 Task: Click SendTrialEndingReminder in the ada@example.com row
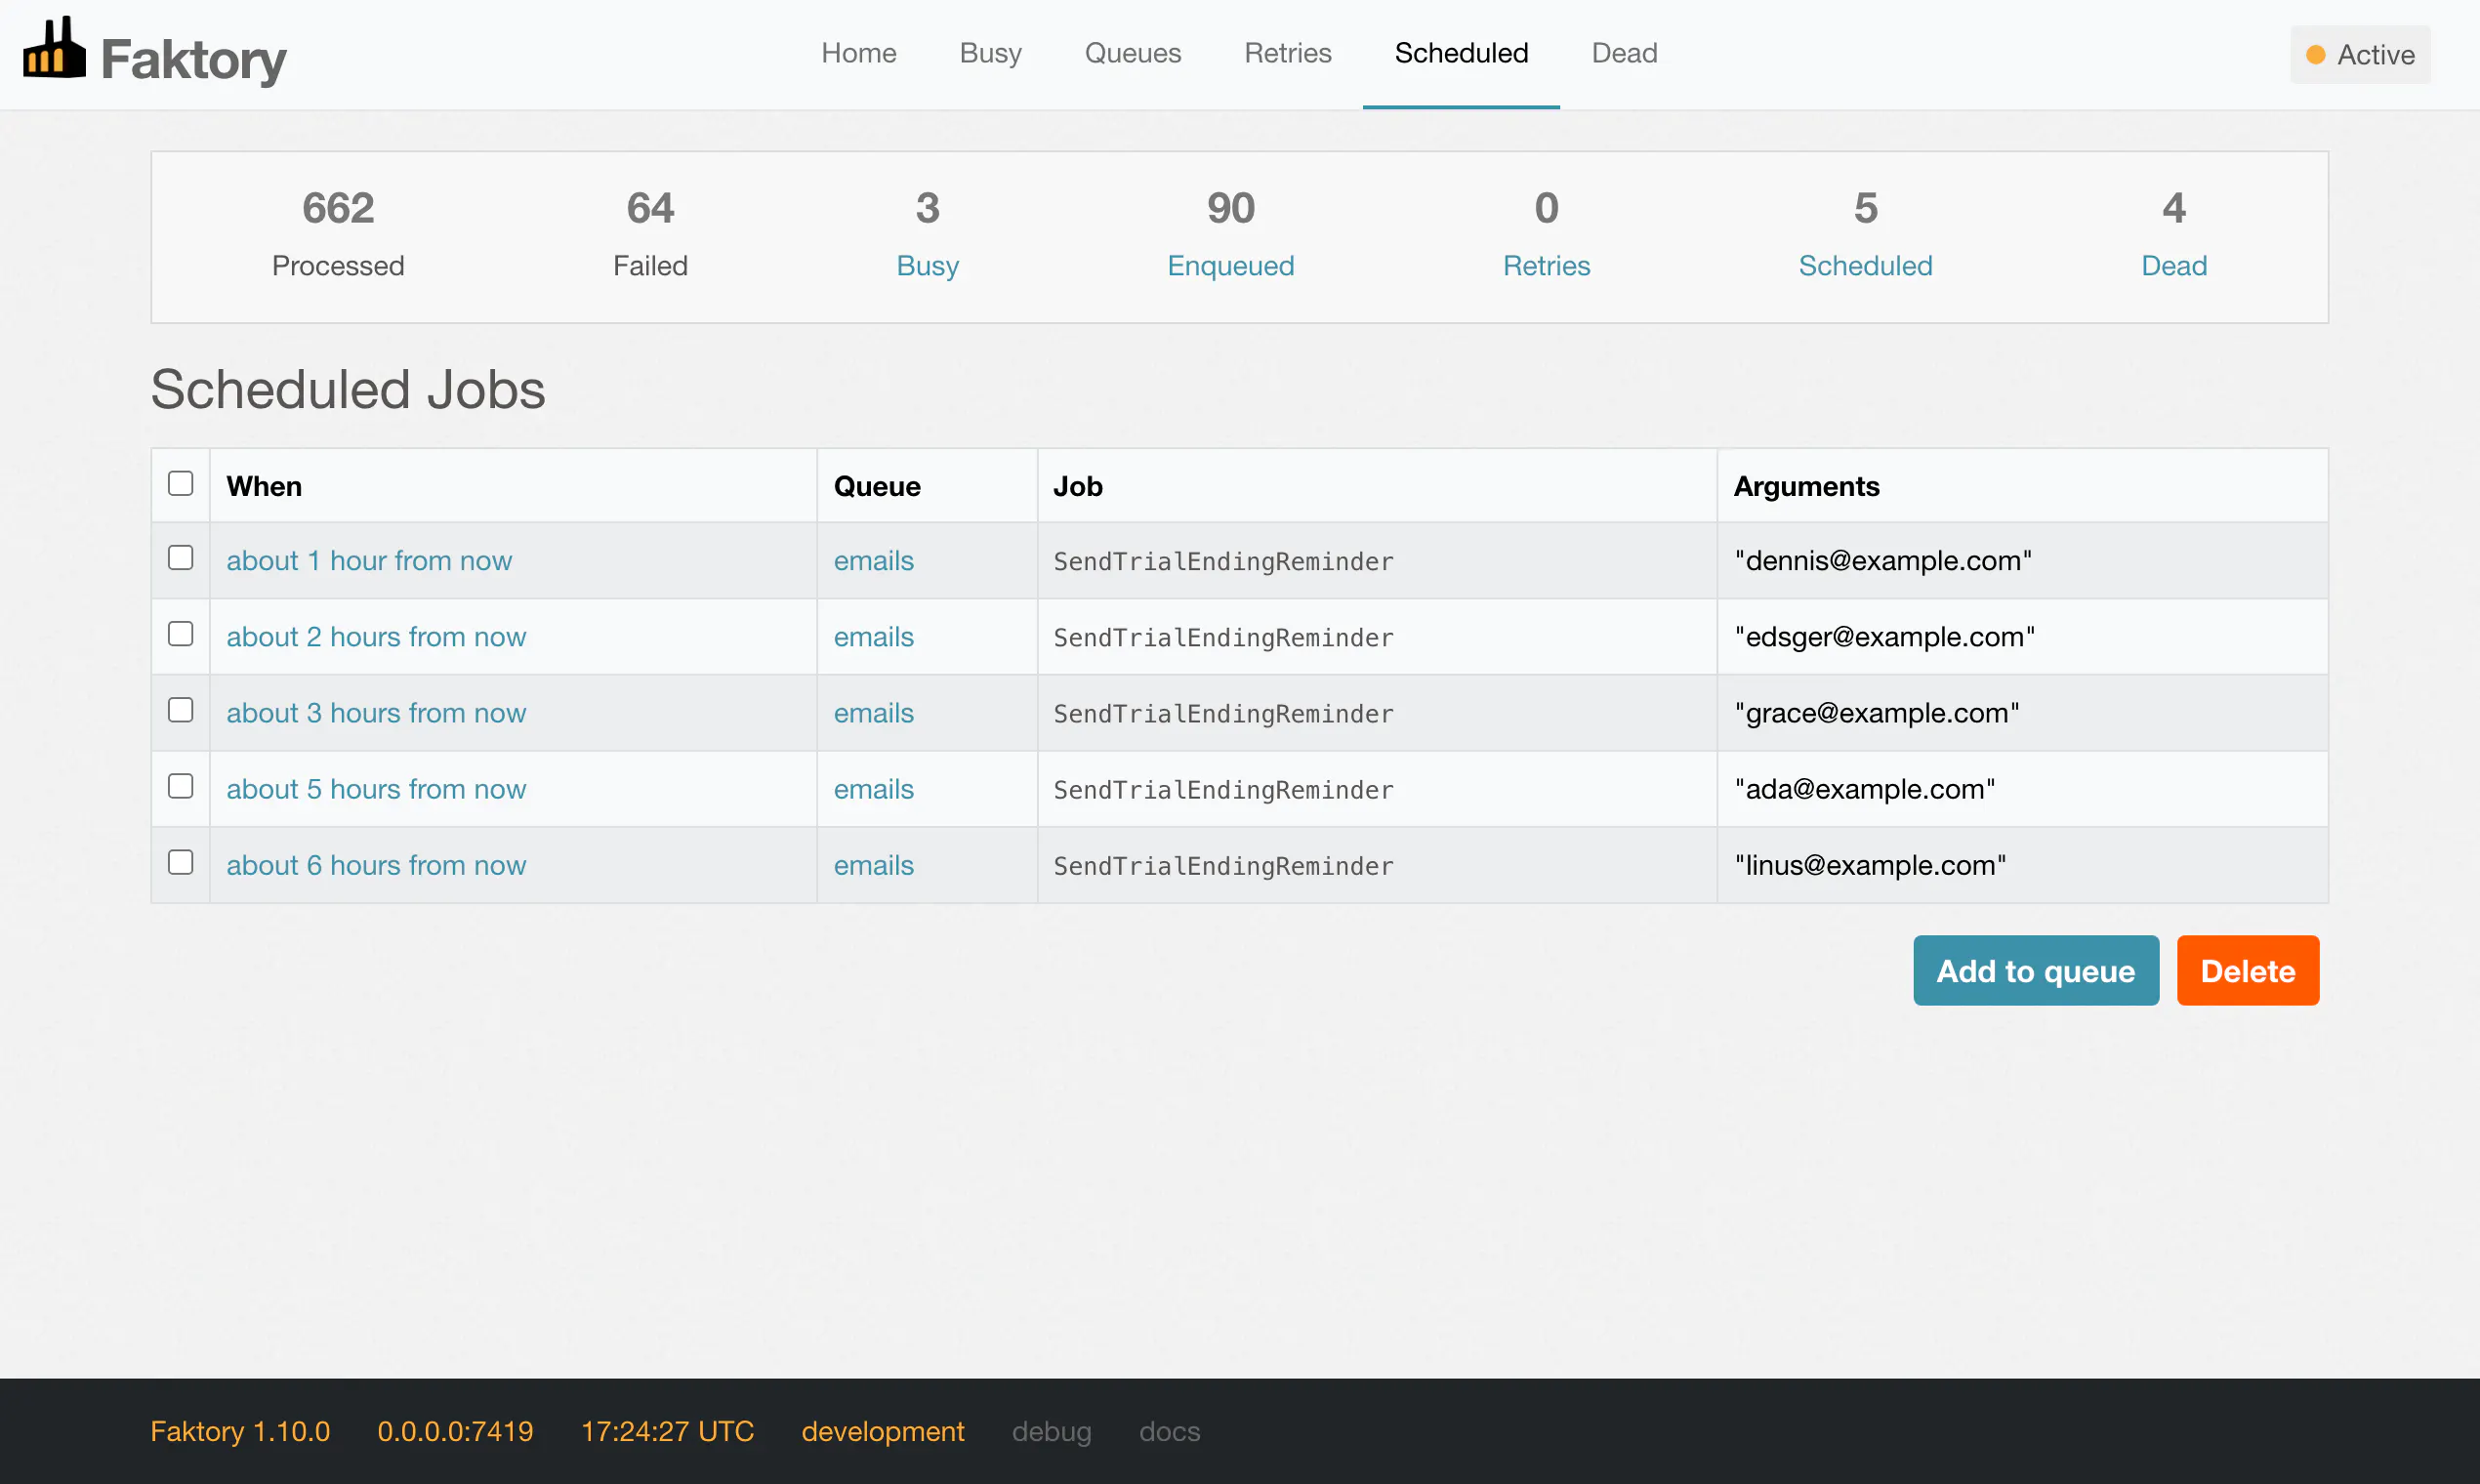[1223, 790]
